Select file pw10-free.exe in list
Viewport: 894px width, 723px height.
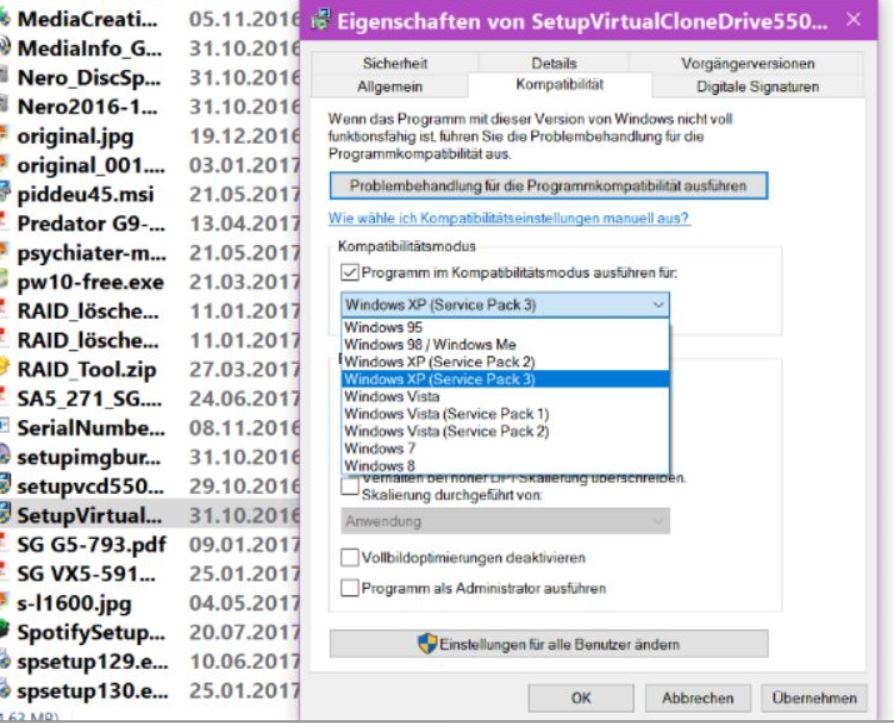pos(91,282)
